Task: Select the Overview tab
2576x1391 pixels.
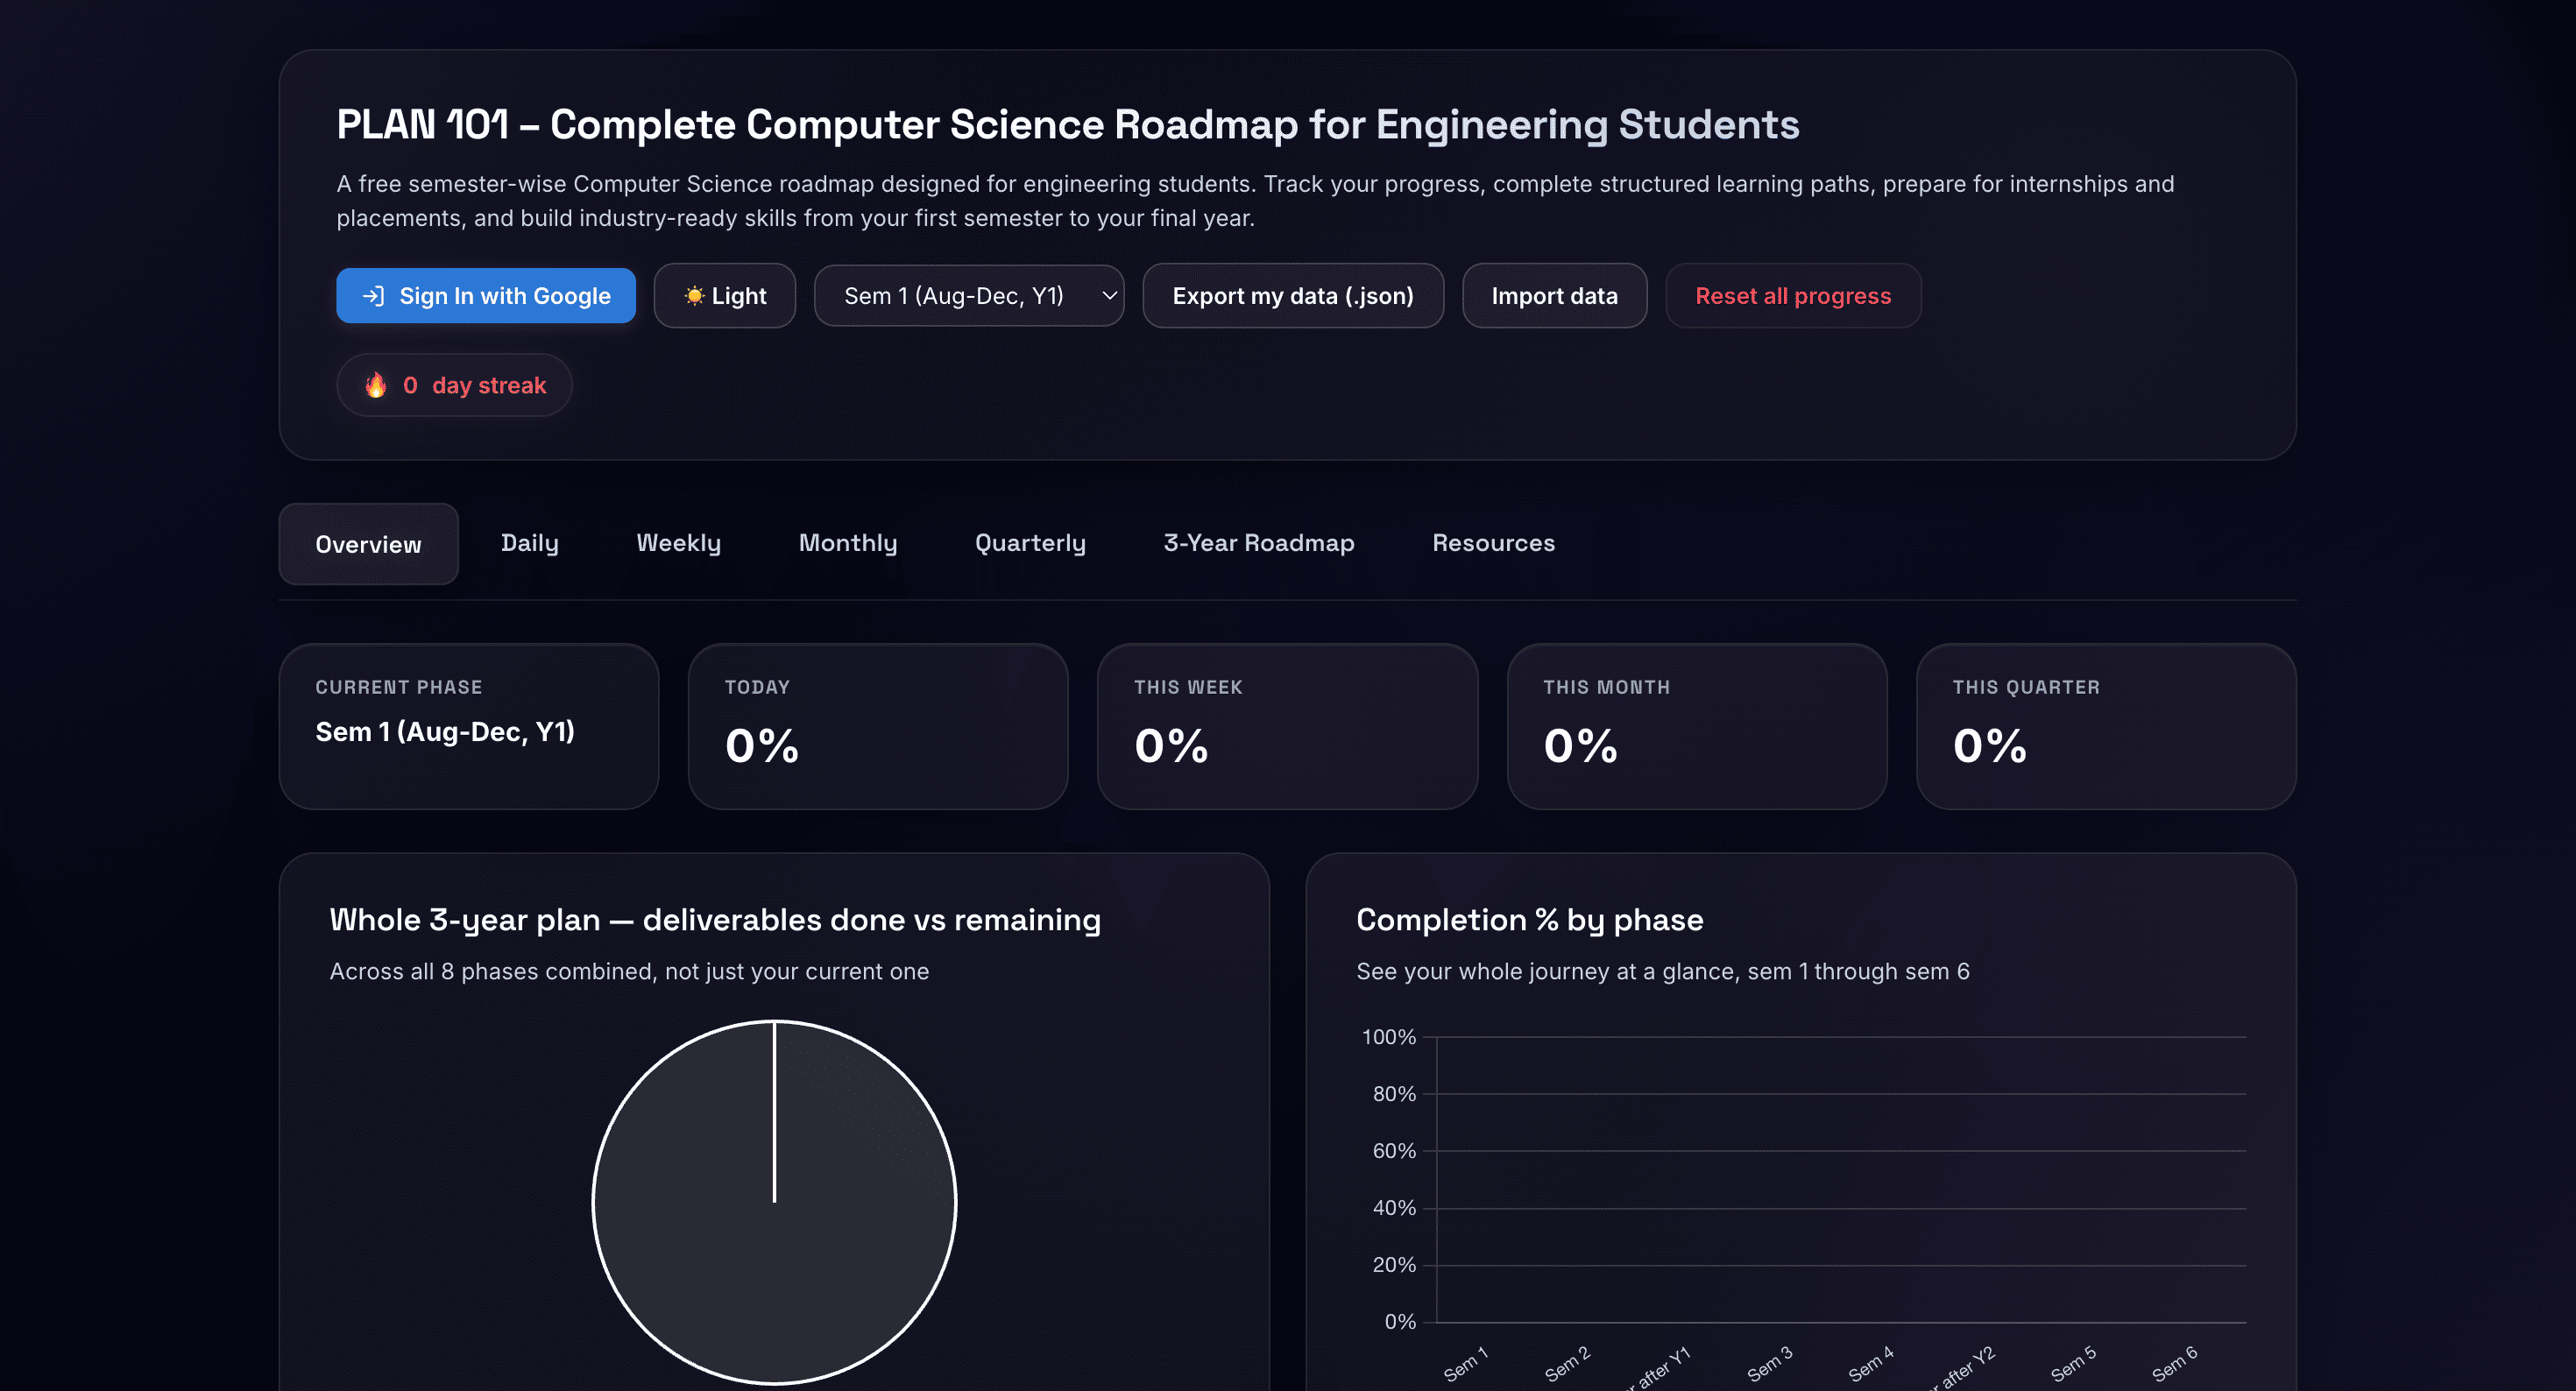Action: [x=369, y=544]
